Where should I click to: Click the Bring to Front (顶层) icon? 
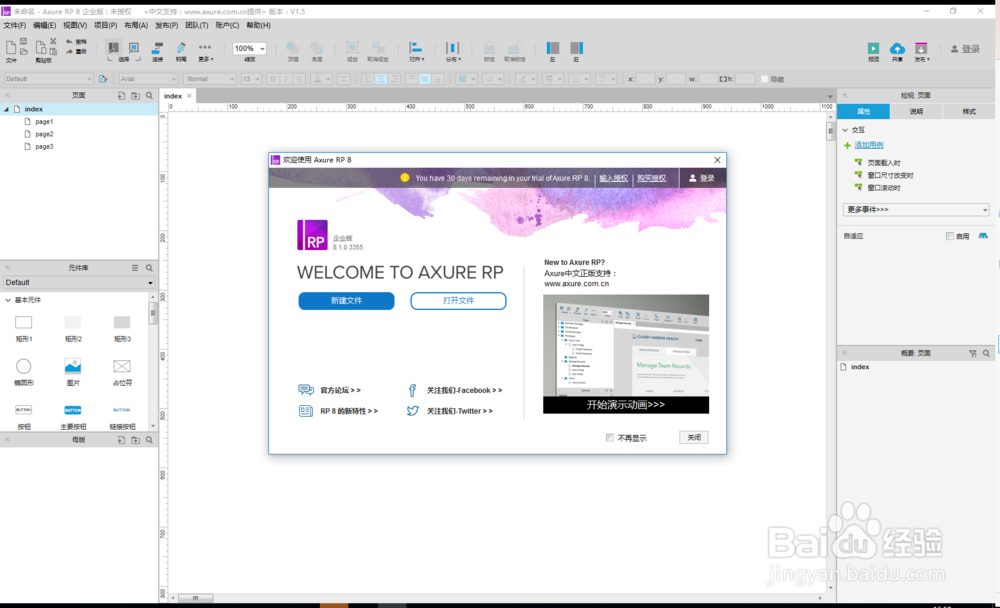[293, 48]
